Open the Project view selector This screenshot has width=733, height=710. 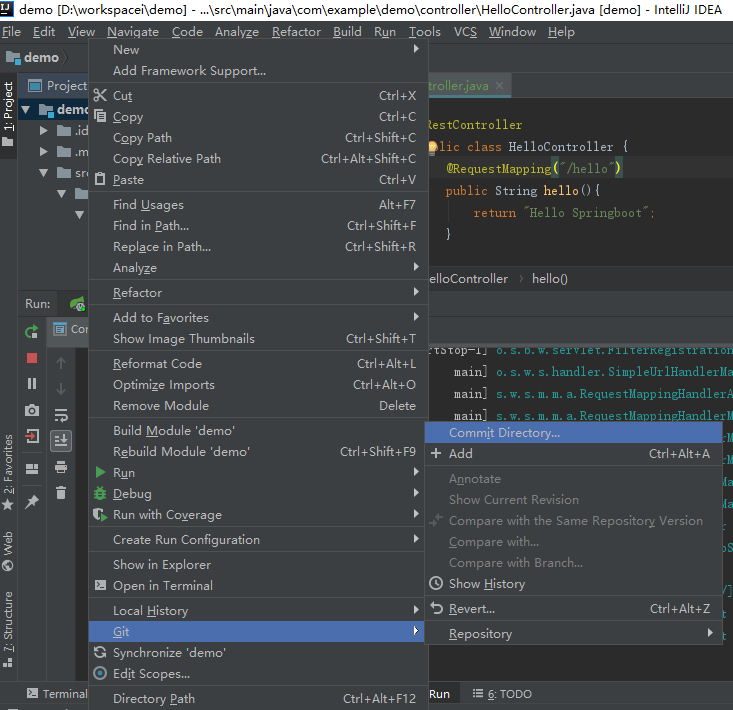tap(57, 86)
